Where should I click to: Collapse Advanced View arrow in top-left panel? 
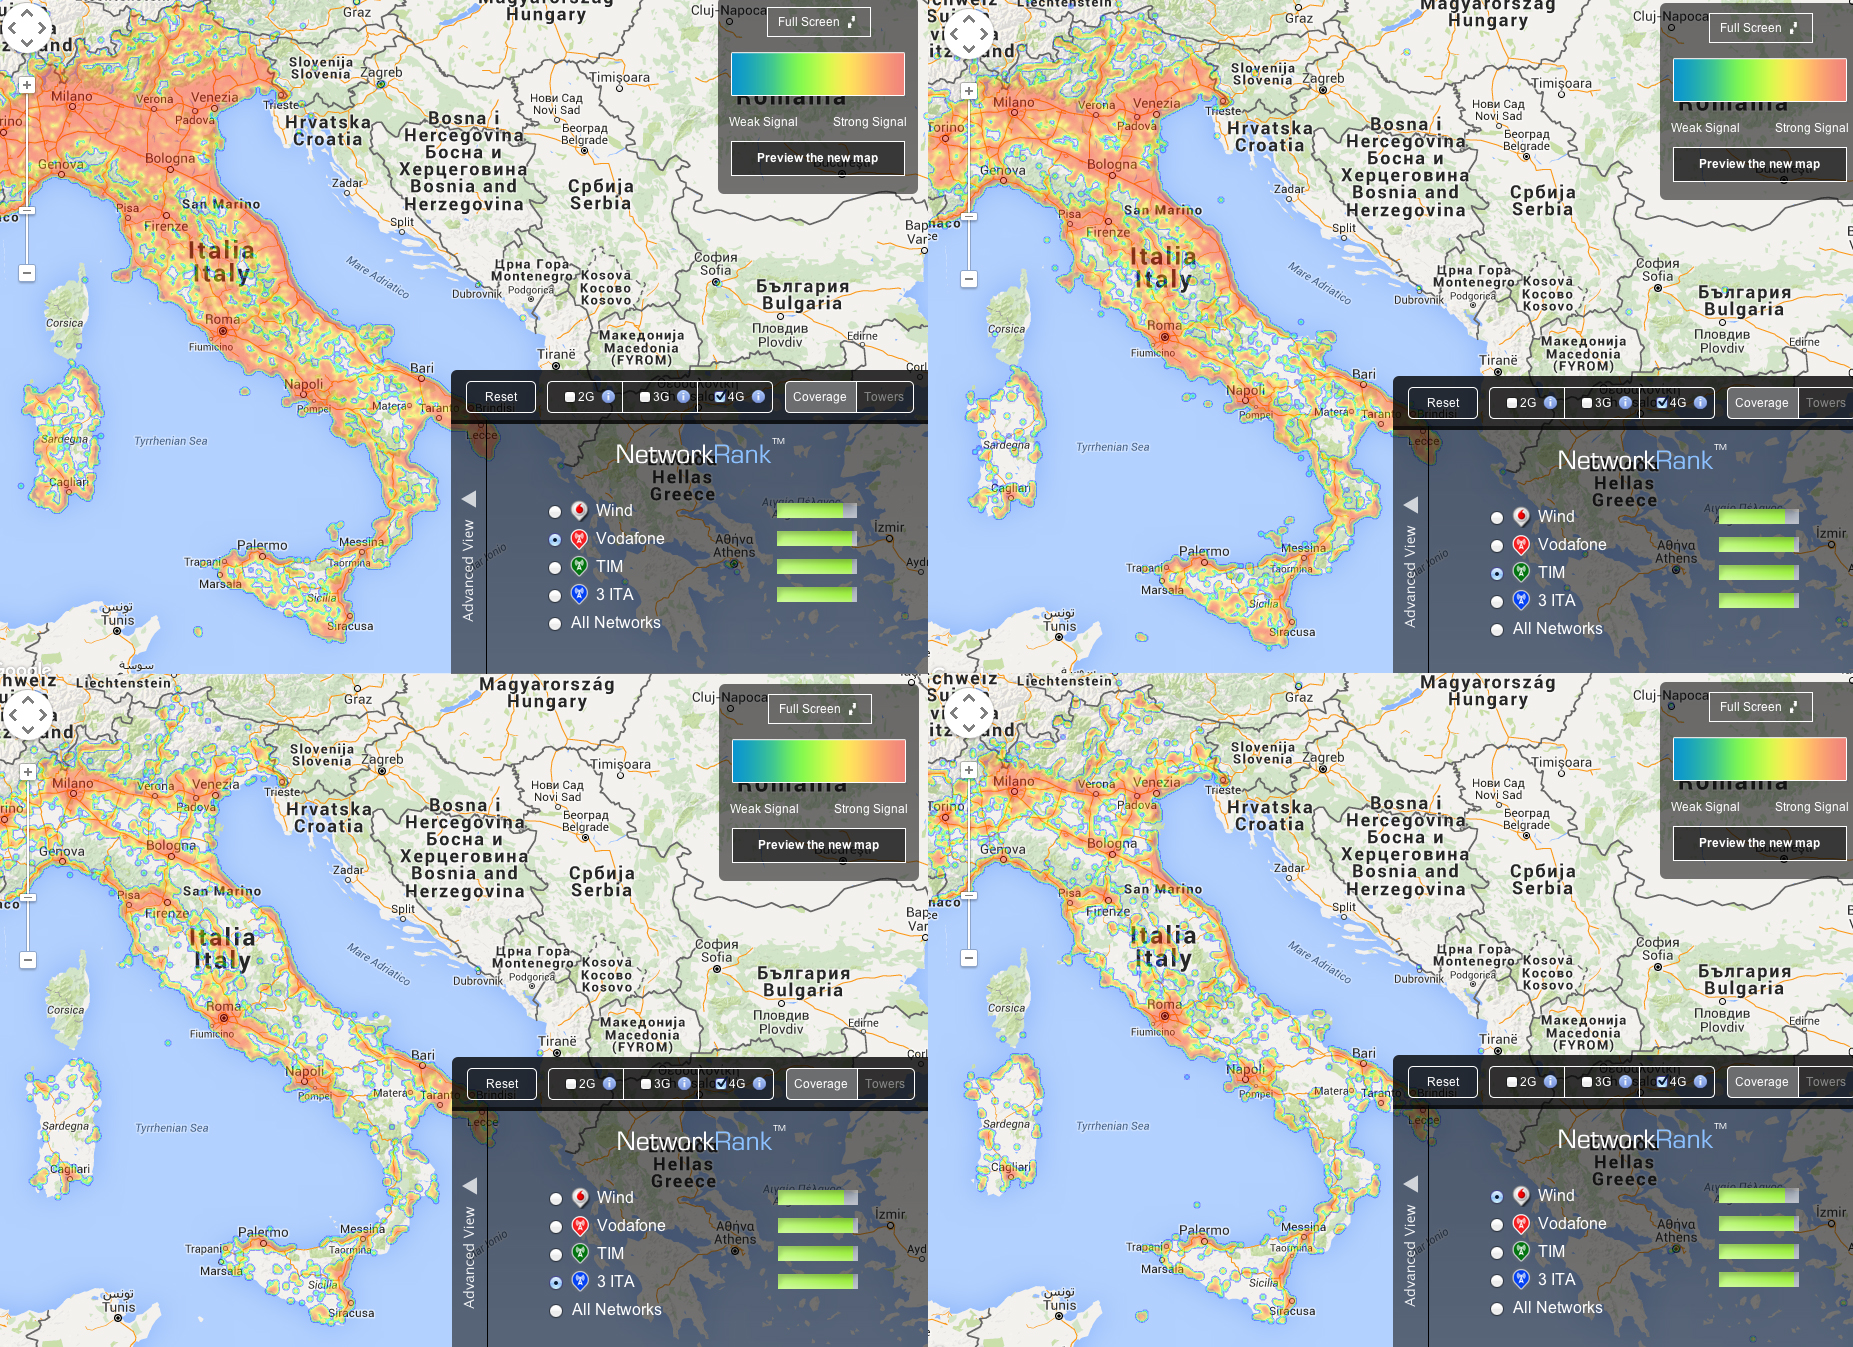(468, 498)
